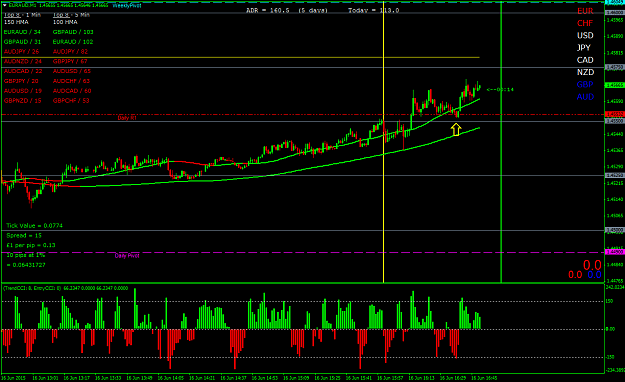Image resolution: width=625 pixels, height=382 pixels.
Task: Click the Tick Value = 0.0774 text
Action: coord(34,226)
